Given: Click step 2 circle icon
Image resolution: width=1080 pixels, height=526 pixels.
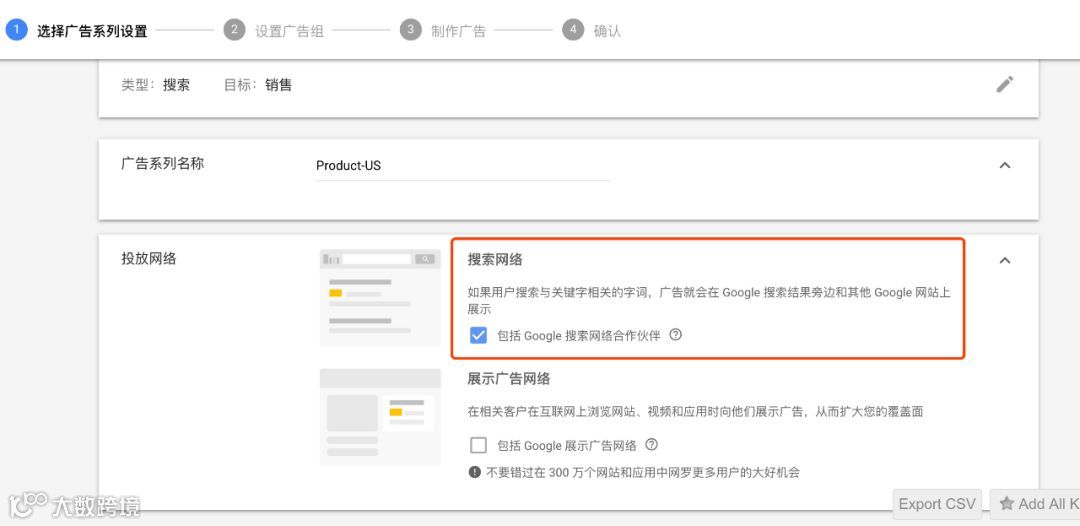Looking at the screenshot, I should pyautogui.click(x=234, y=30).
